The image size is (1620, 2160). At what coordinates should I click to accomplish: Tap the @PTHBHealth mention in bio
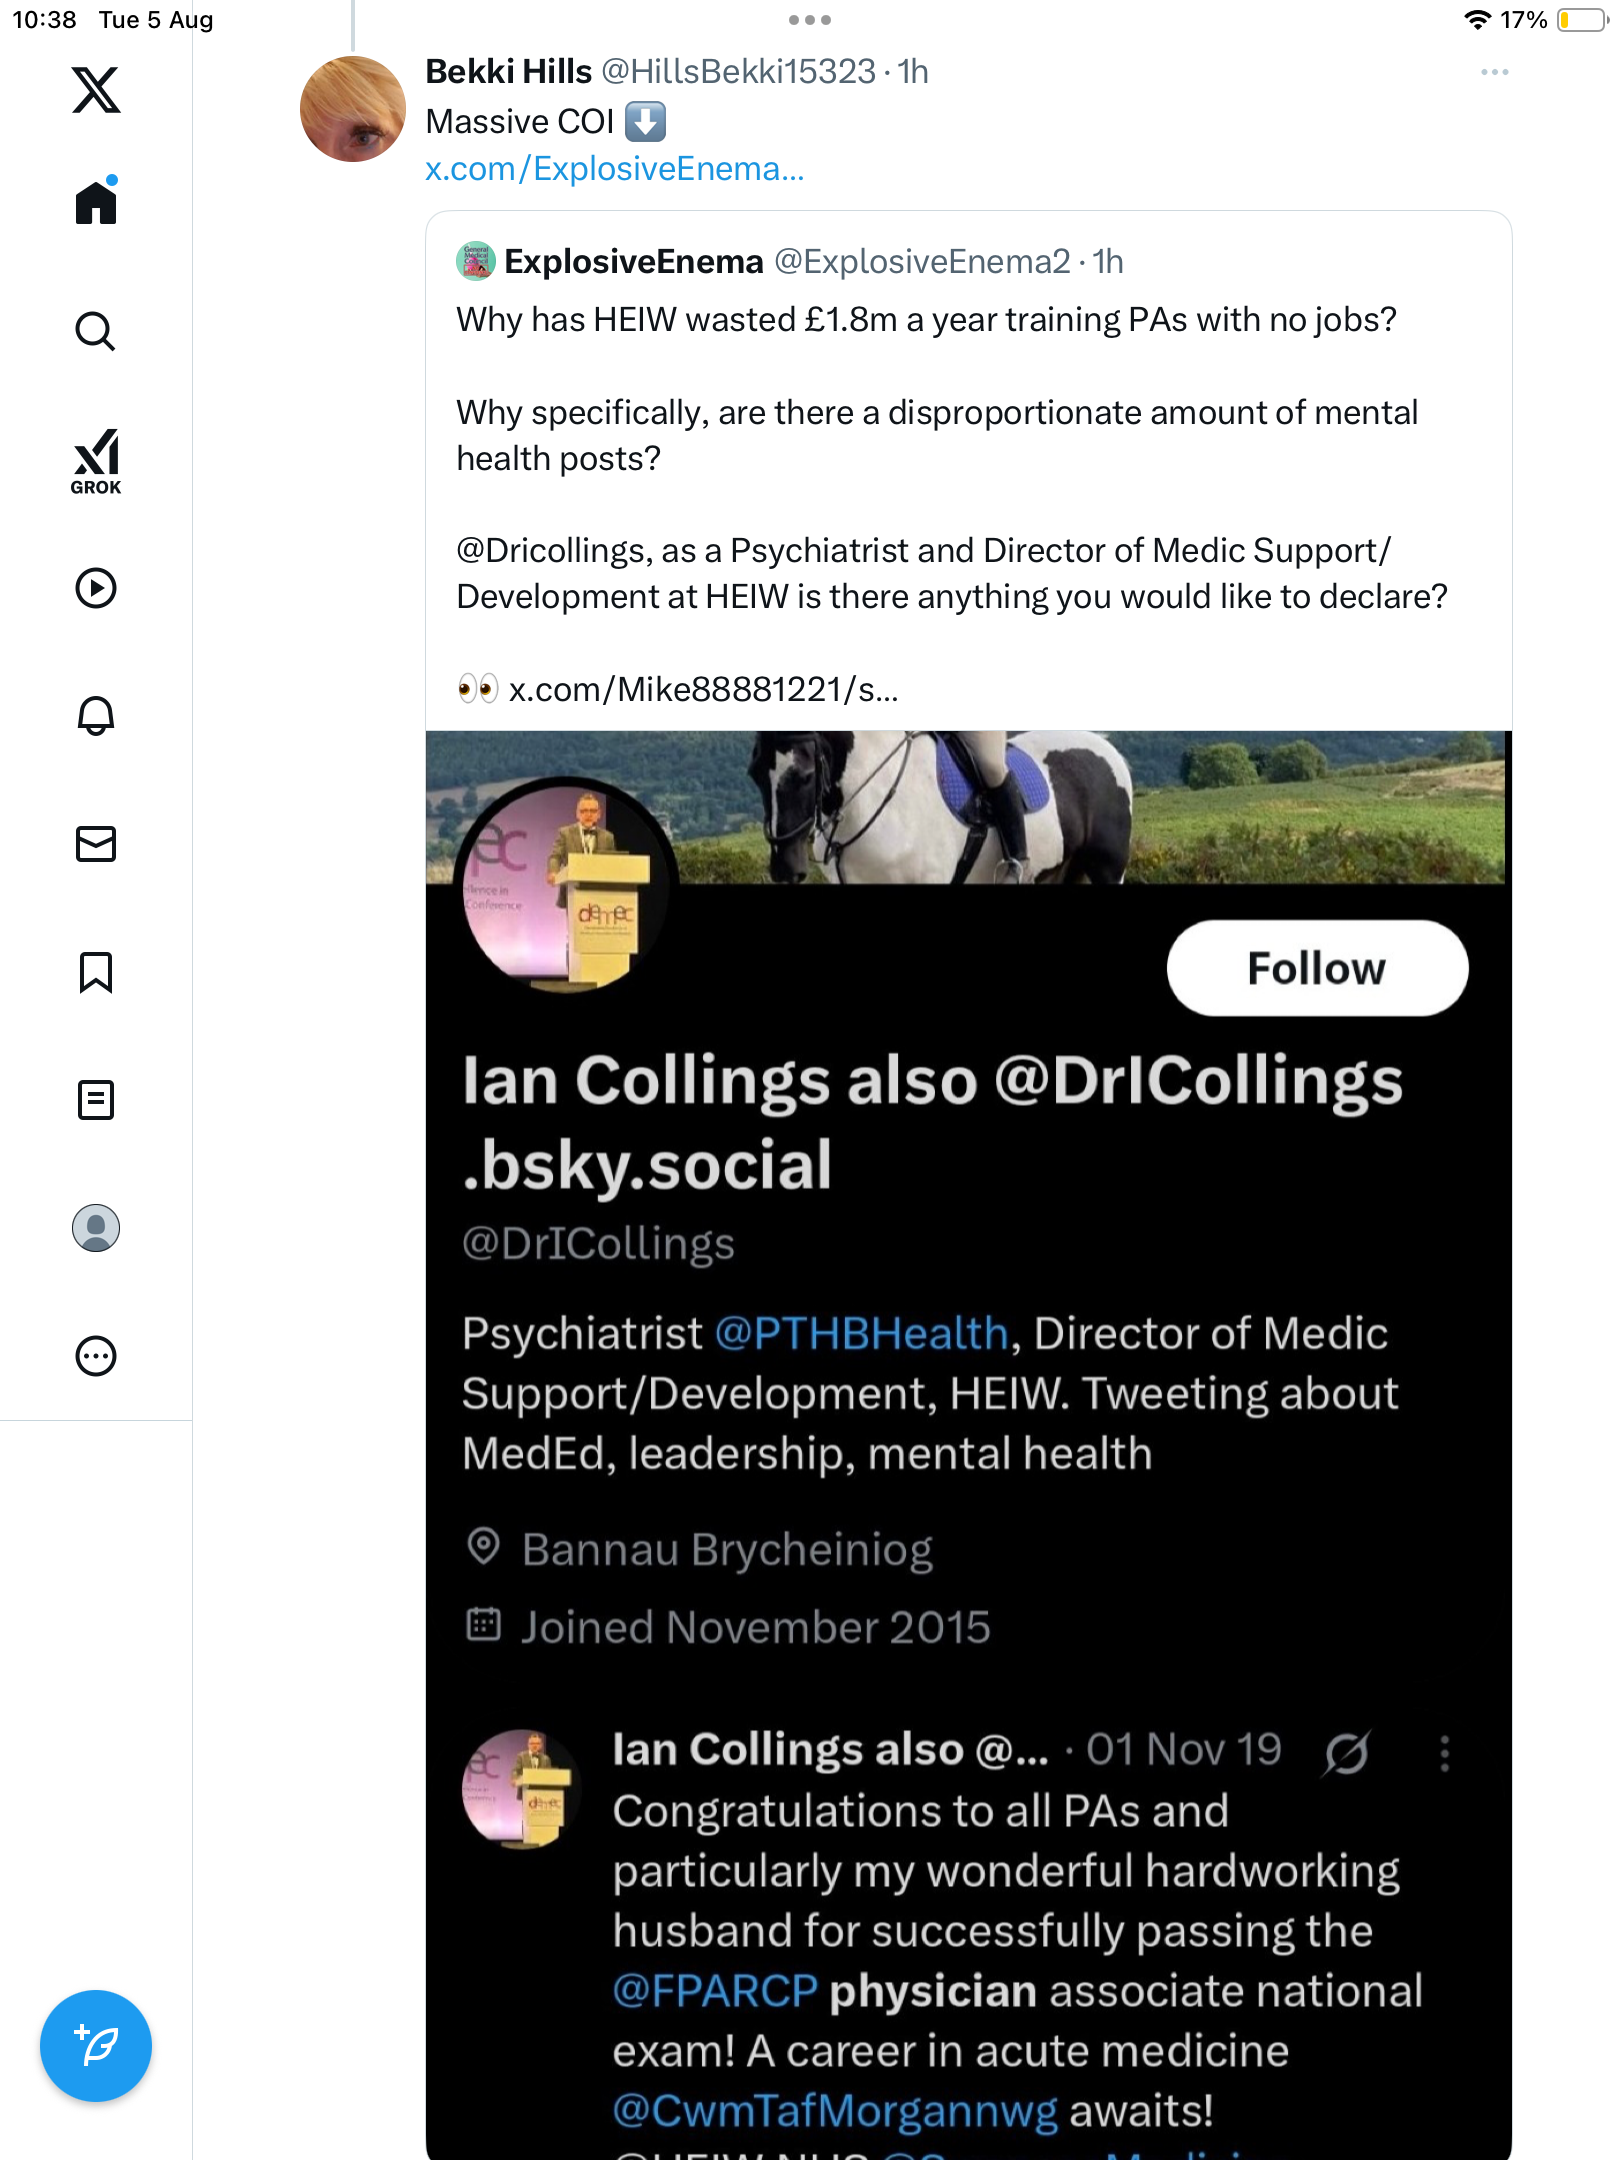coord(861,1334)
